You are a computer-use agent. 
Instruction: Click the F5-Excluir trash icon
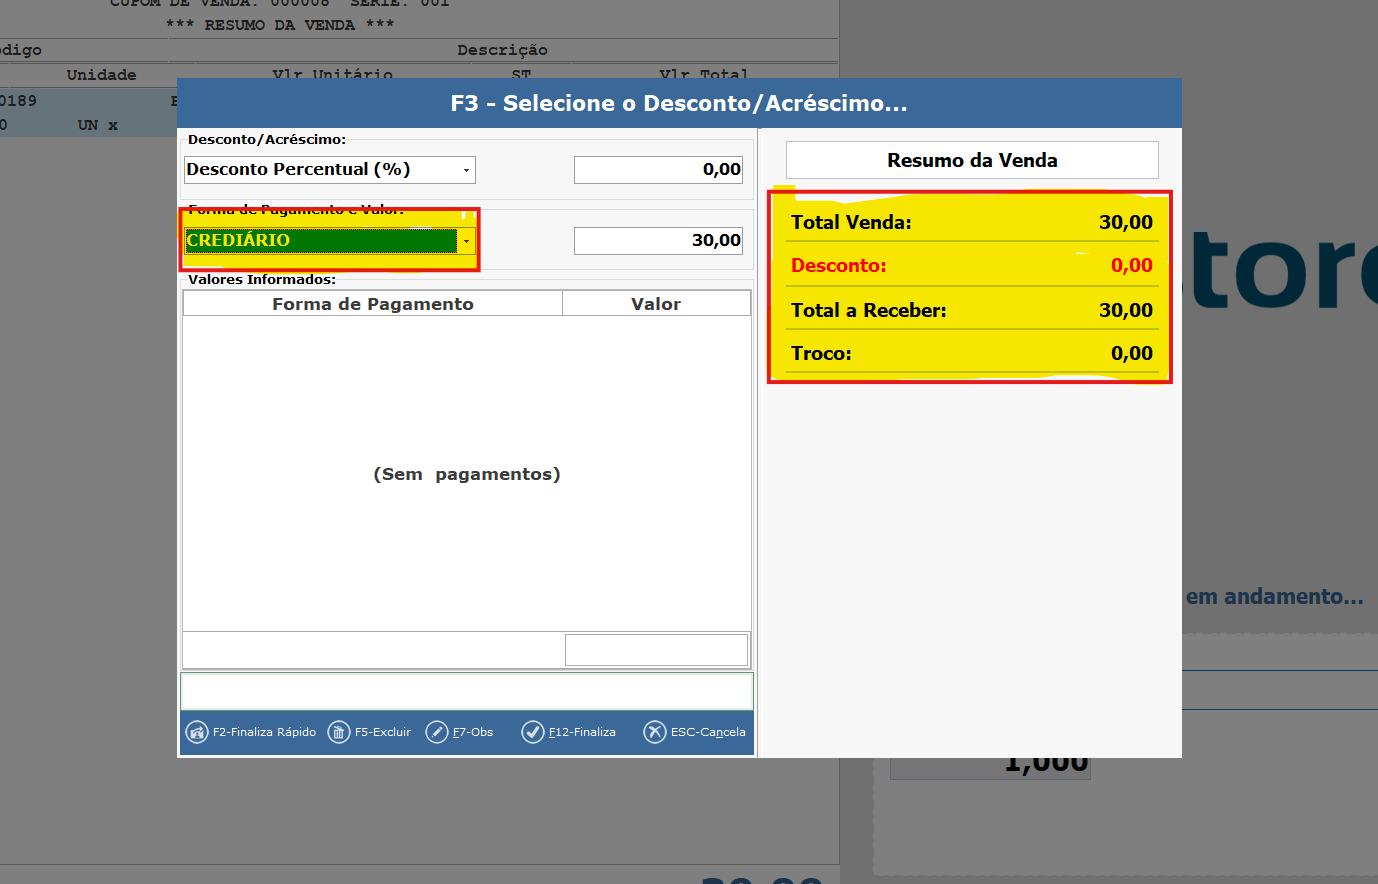point(339,732)
